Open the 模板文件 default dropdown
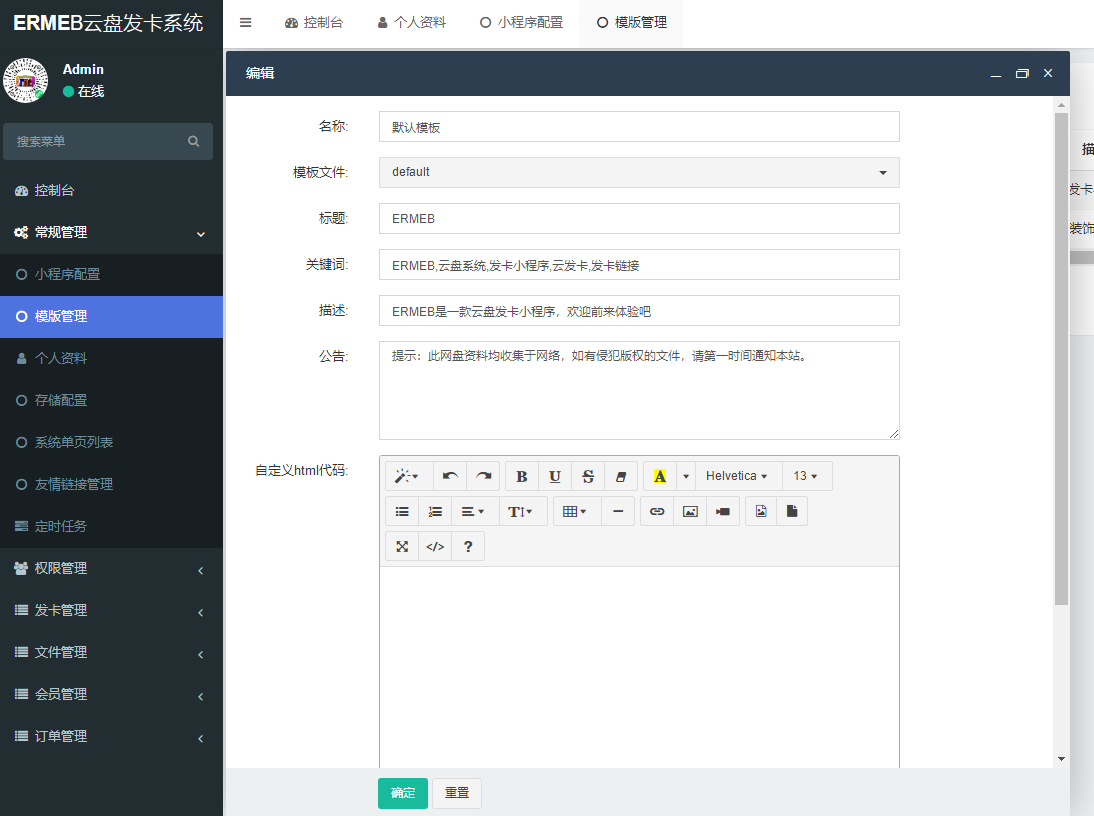The height and width of the screenshot is (816, 1094). pyautogui.click(x=639, y=172)
